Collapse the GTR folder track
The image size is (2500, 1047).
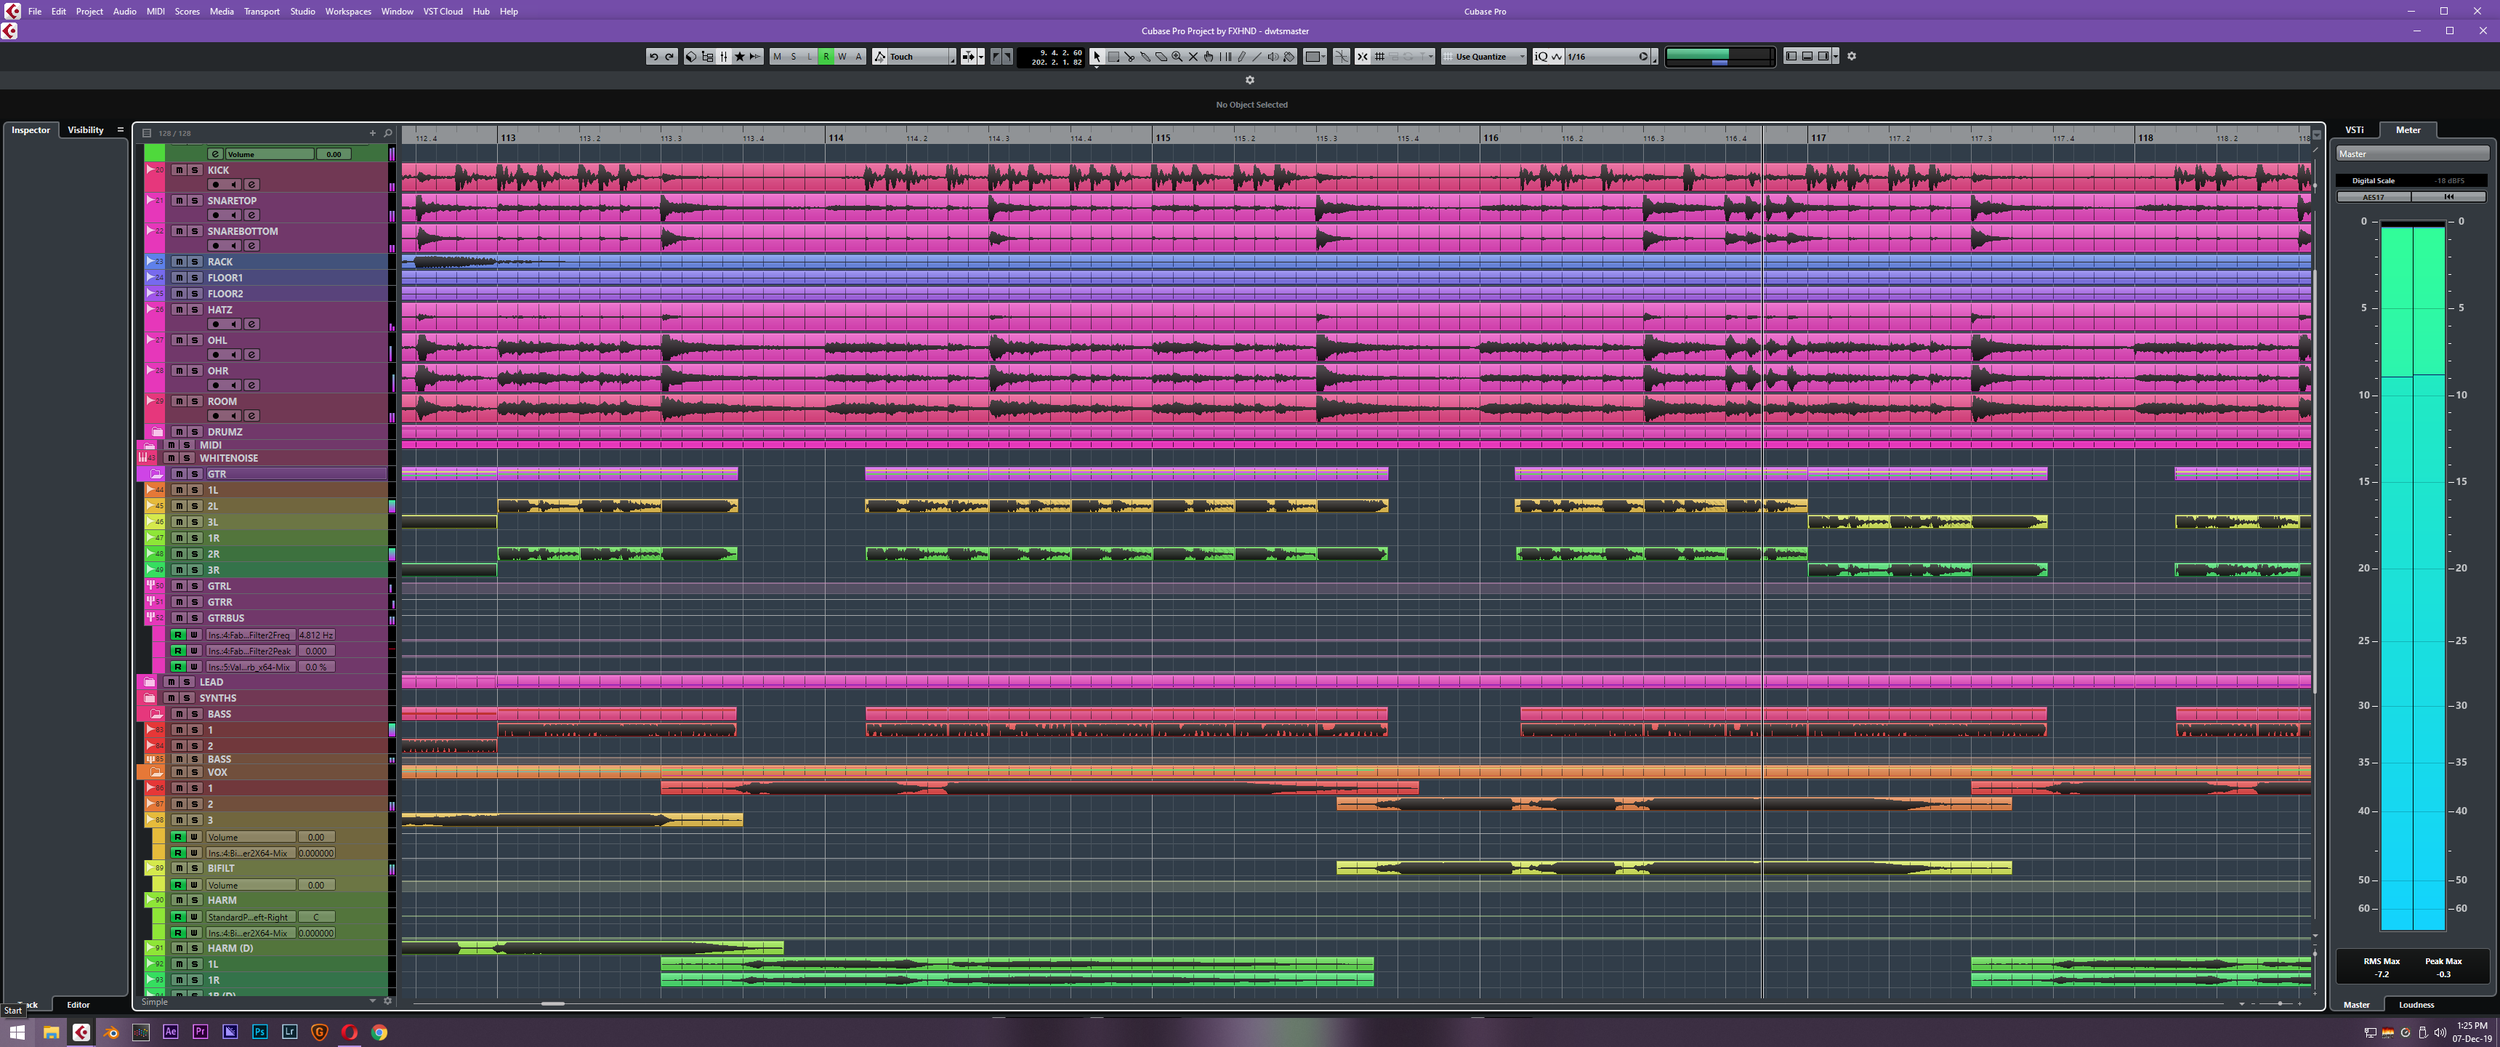click(x=157, y=474)
